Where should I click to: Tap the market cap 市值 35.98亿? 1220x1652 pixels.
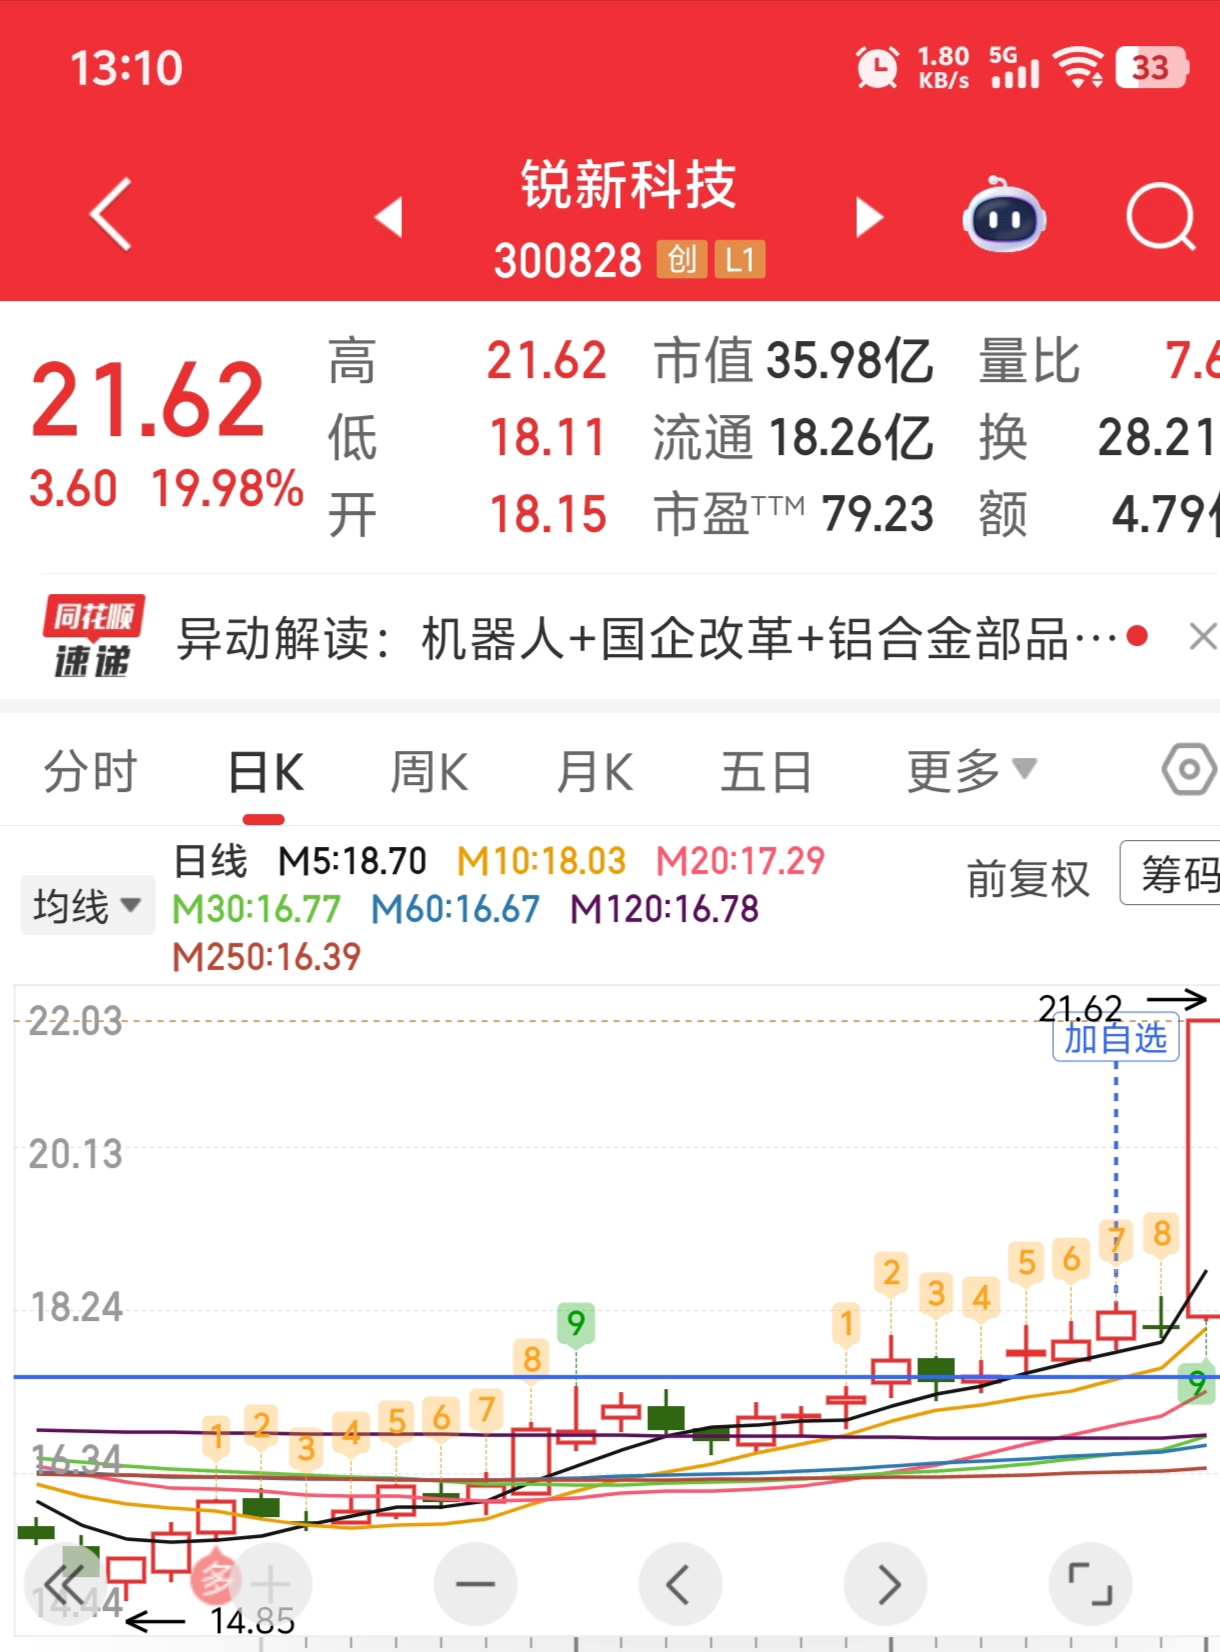[793, 360]
